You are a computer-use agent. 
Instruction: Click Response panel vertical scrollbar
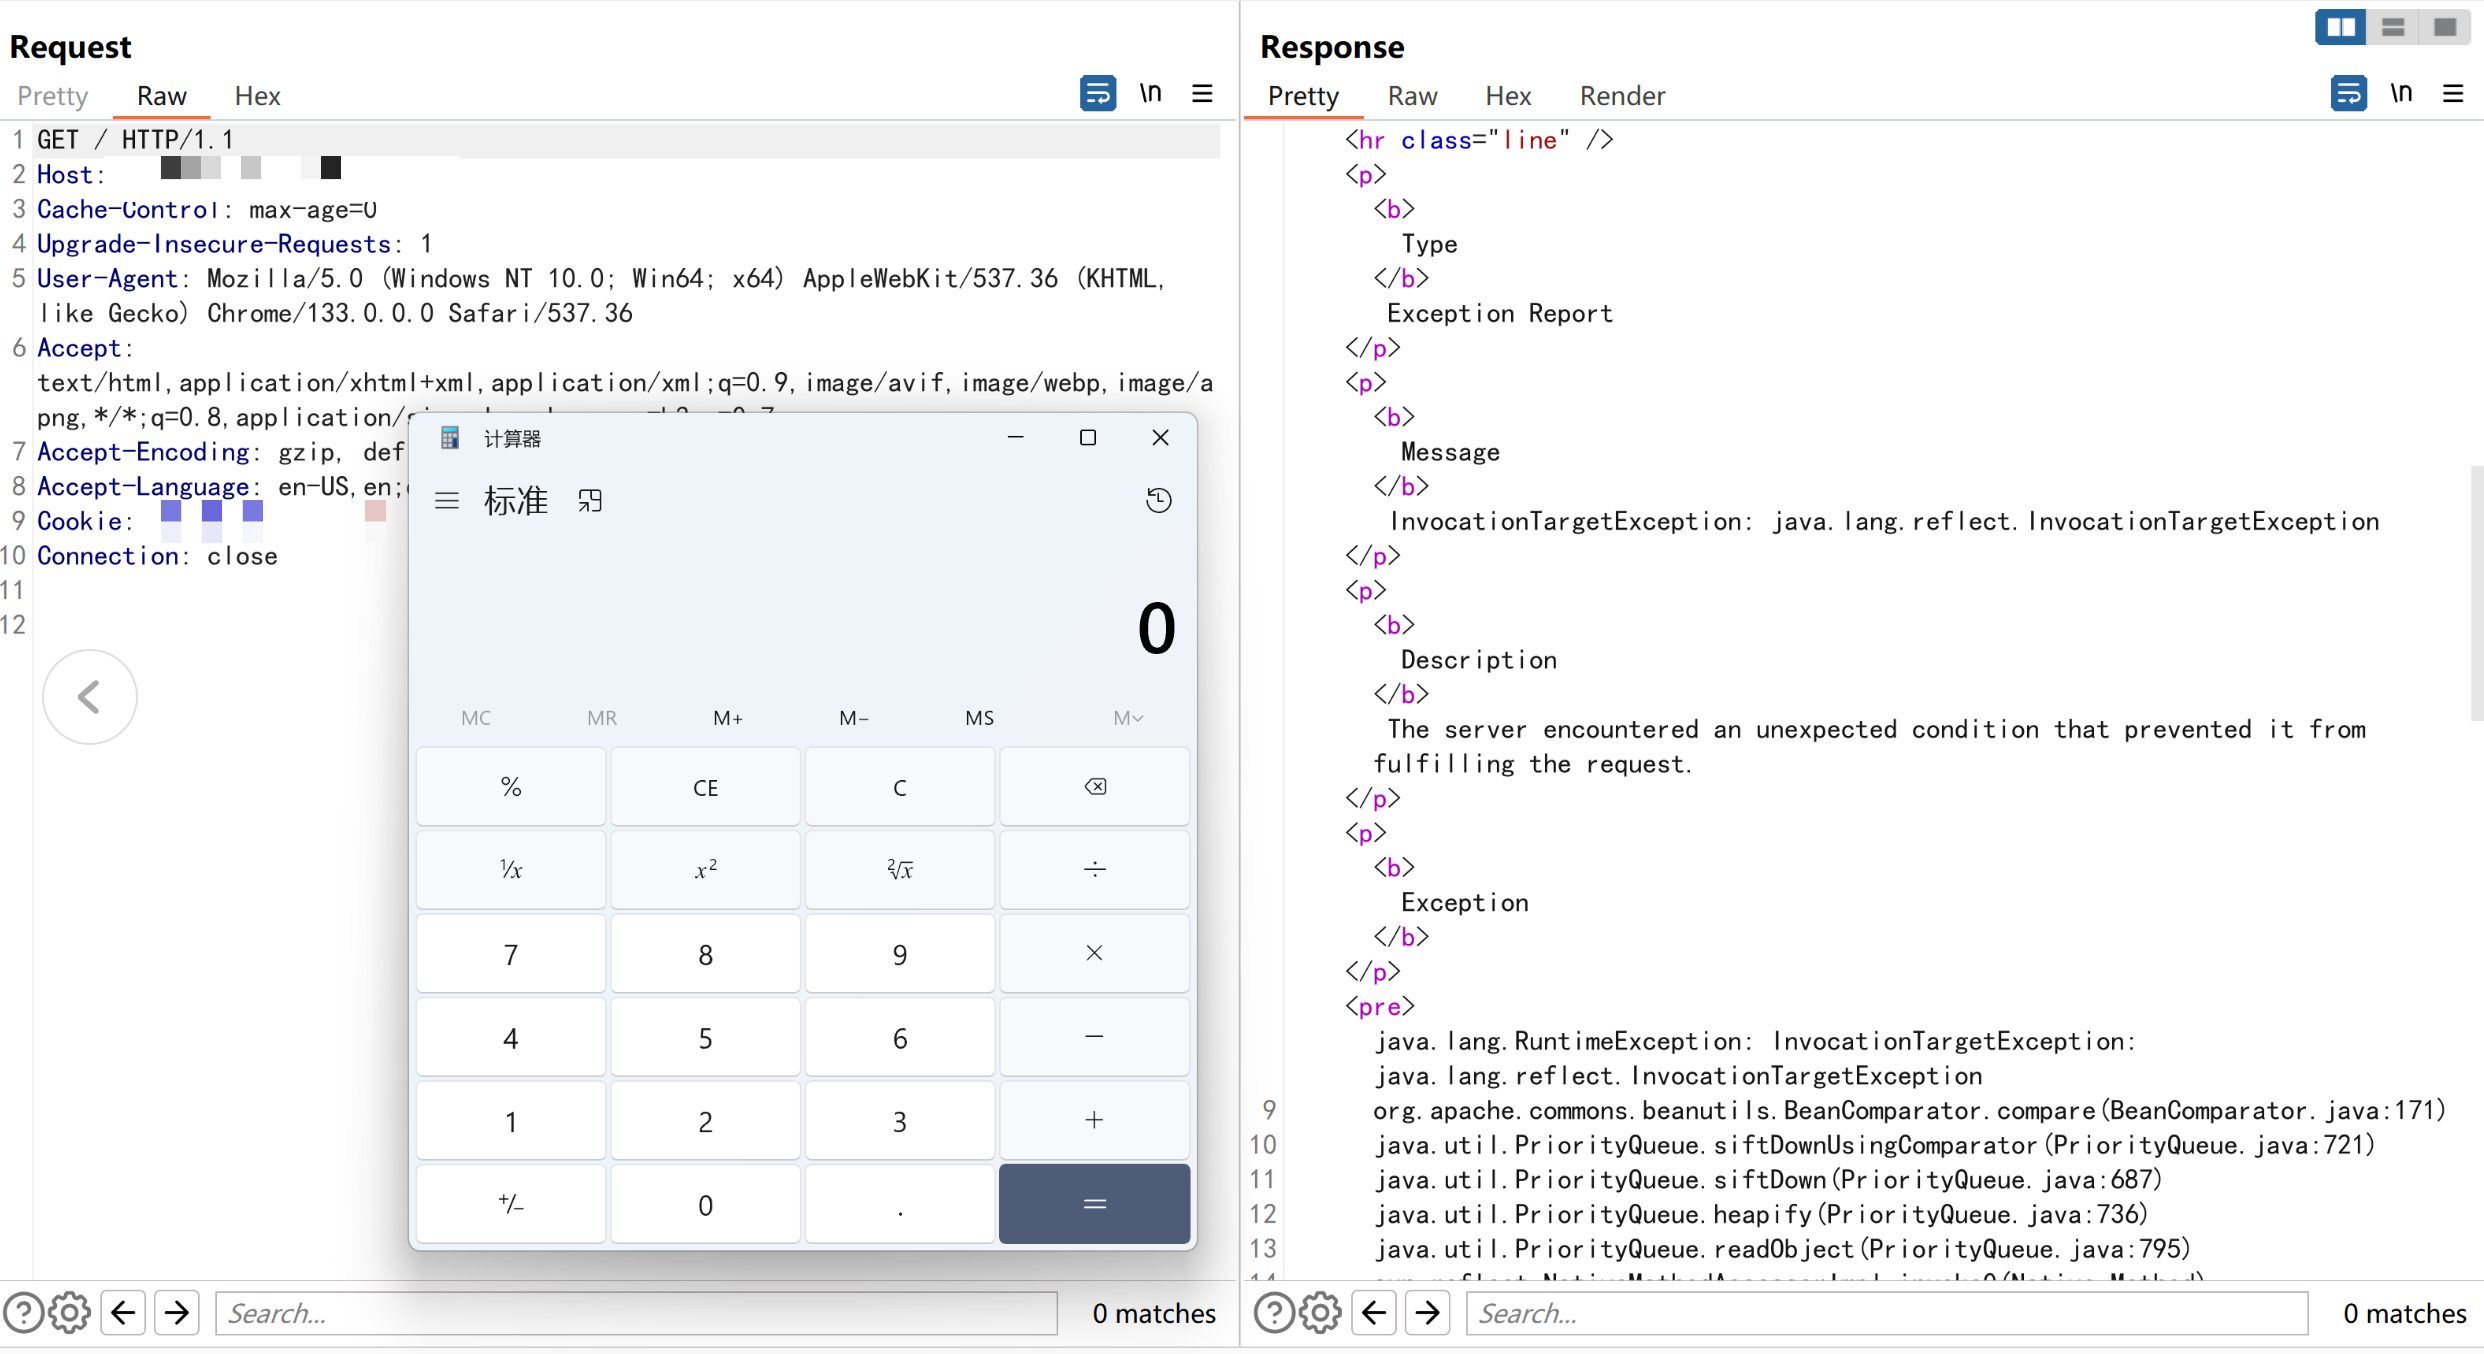(x=2476, y=592)
